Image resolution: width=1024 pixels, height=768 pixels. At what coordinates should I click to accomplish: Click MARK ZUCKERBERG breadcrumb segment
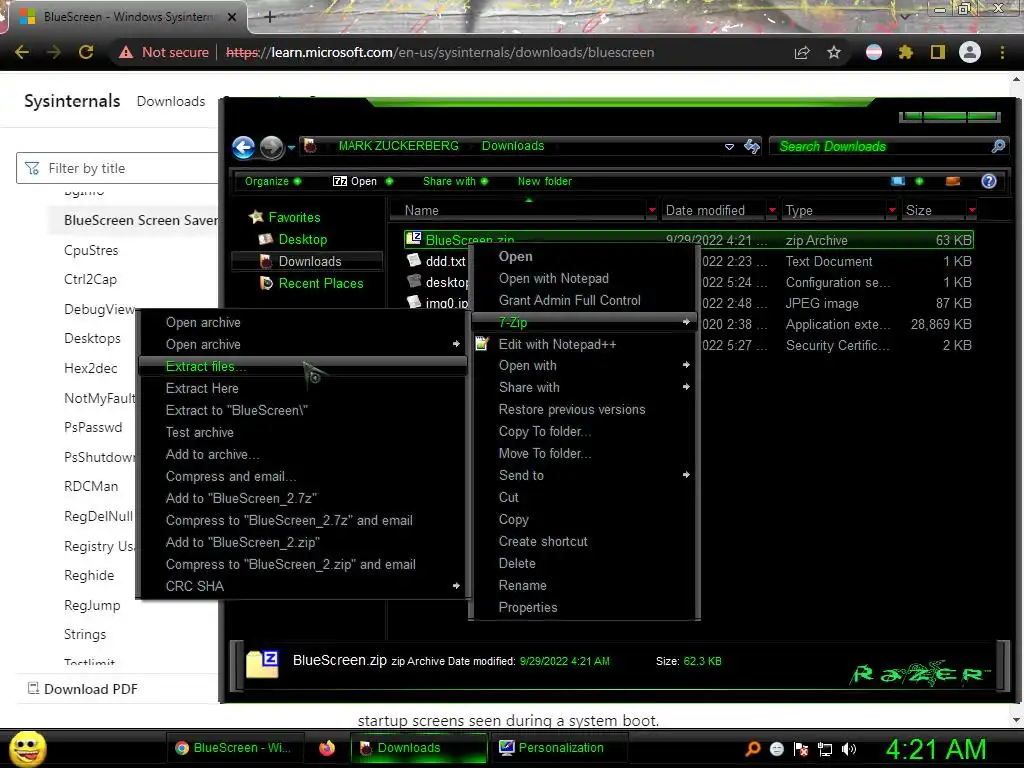(x=398, y=146)
